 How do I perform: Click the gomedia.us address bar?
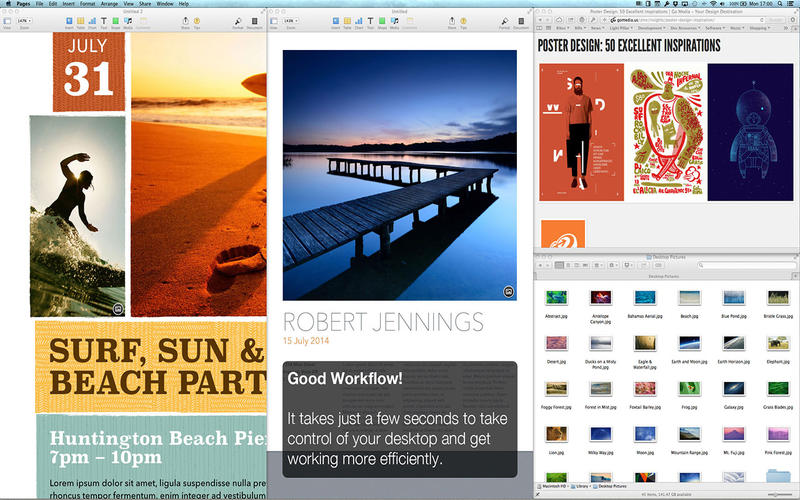pos(686,20)
